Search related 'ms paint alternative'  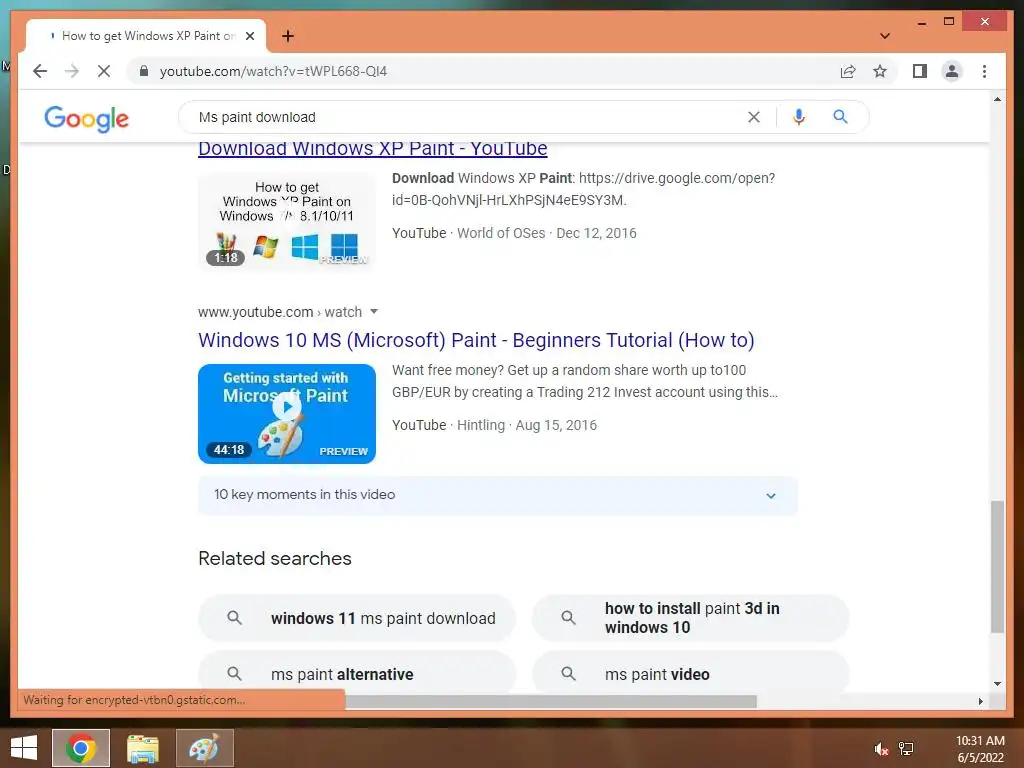click(357, 673)
